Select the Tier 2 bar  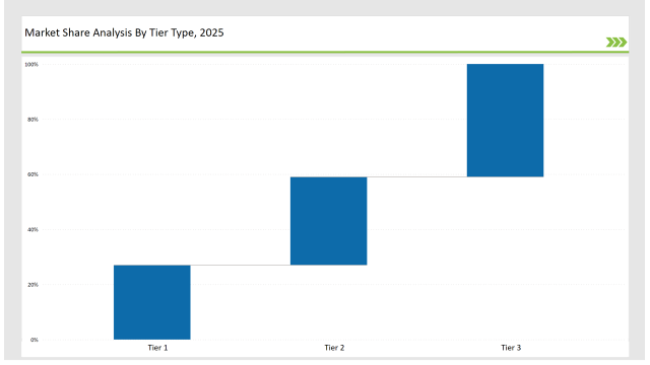tap(329, 221)
